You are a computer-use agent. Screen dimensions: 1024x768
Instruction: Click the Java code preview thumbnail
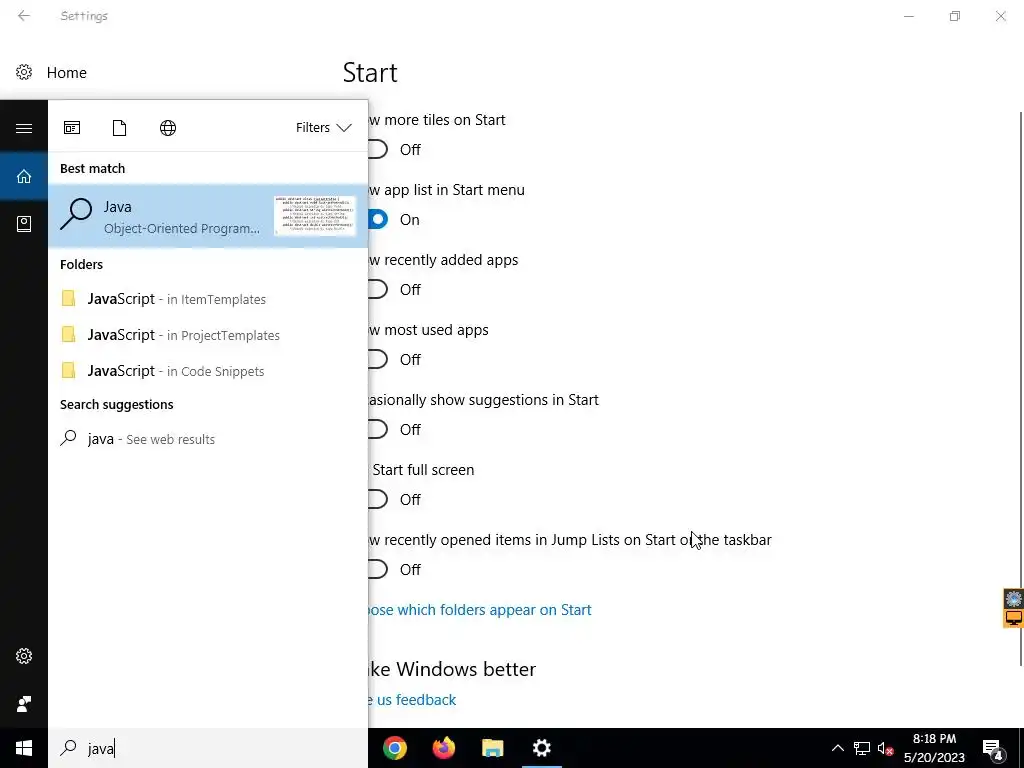[315, 215]
